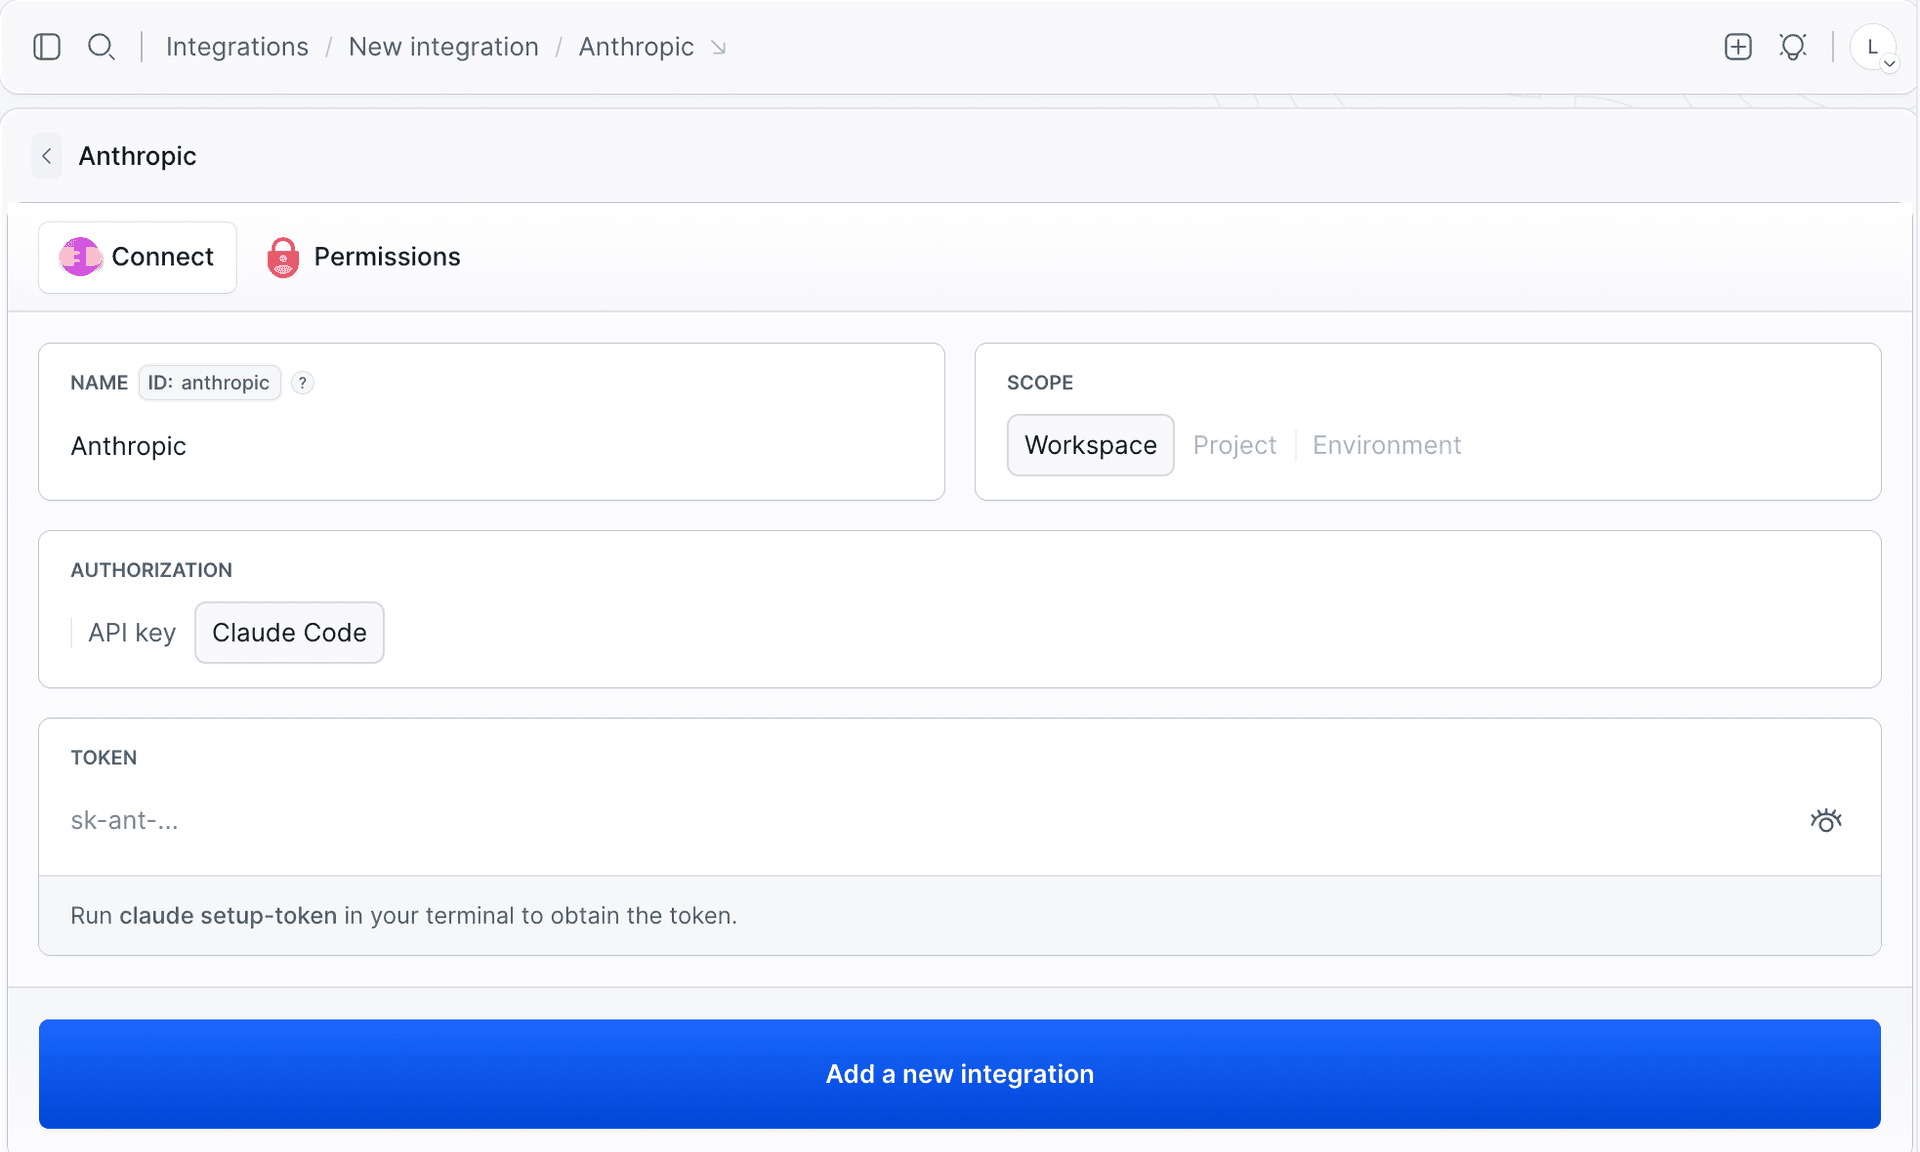Click the ID: anthropic badge
Viewport: 1920px width, 1152px height.
(209, 383)
